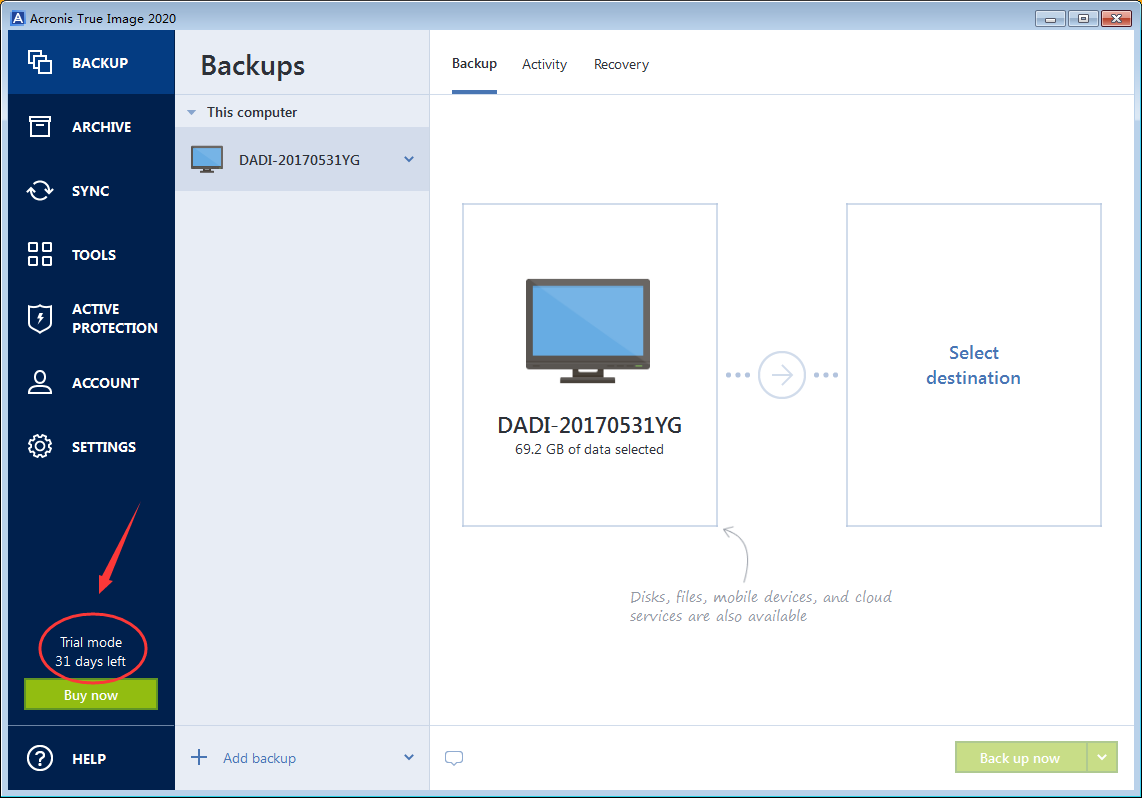
Task: Click the Back up now button
Action: pyautogui.click(x=1020, y=757)
